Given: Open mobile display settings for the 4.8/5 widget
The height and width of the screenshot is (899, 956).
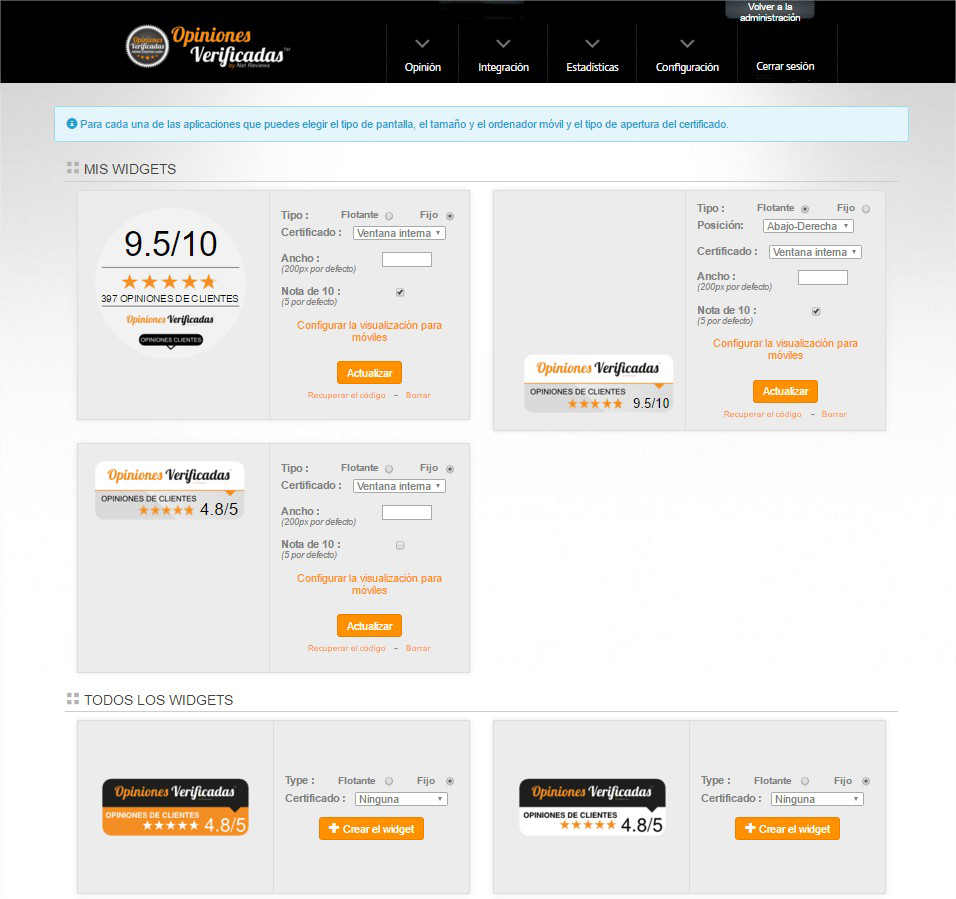Looking at the screenshot, I should click(369, 584).
